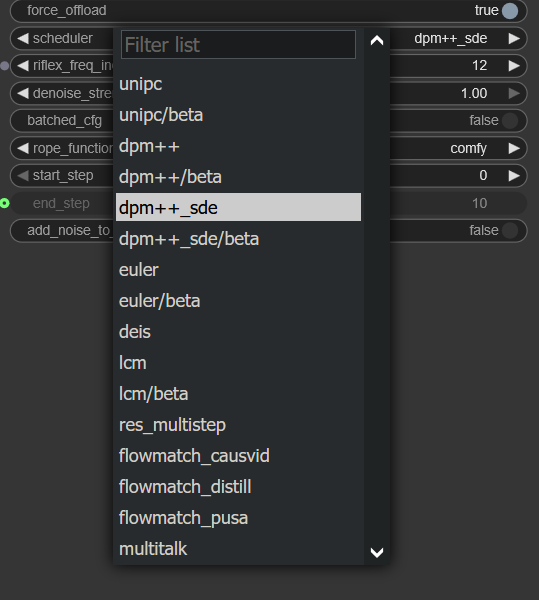
Task: Choose flowmatch_causvid option
Action: pos(238,455)
